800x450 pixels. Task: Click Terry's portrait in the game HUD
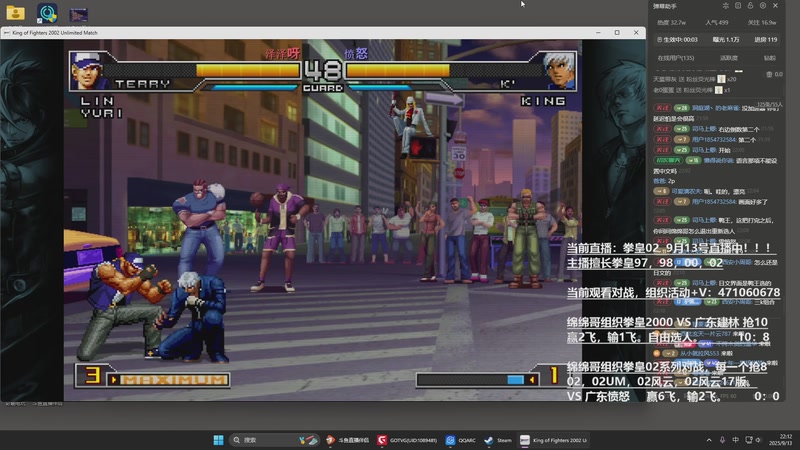point(86,70)
